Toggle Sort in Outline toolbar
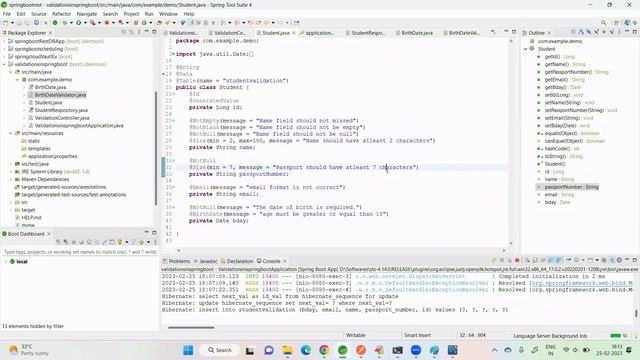 coord(581,32)
